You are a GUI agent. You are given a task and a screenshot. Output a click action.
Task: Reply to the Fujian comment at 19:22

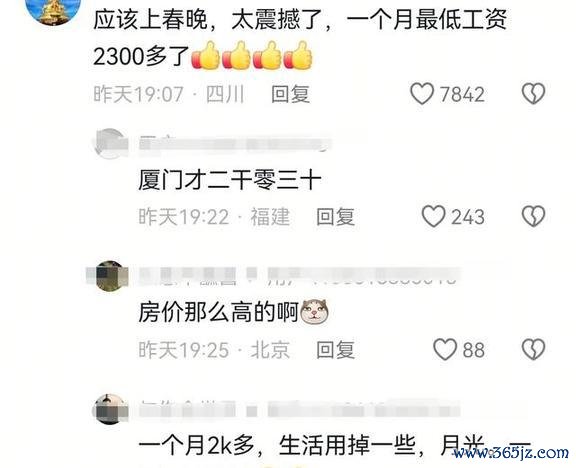tap(335, 216)
